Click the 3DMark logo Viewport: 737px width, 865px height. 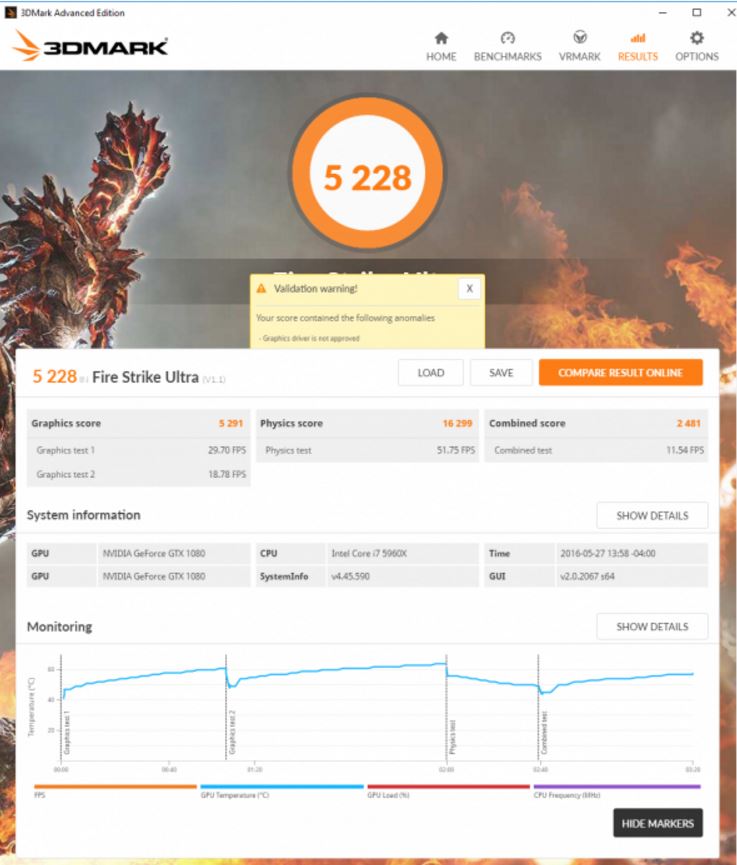[x=90, y=46]
